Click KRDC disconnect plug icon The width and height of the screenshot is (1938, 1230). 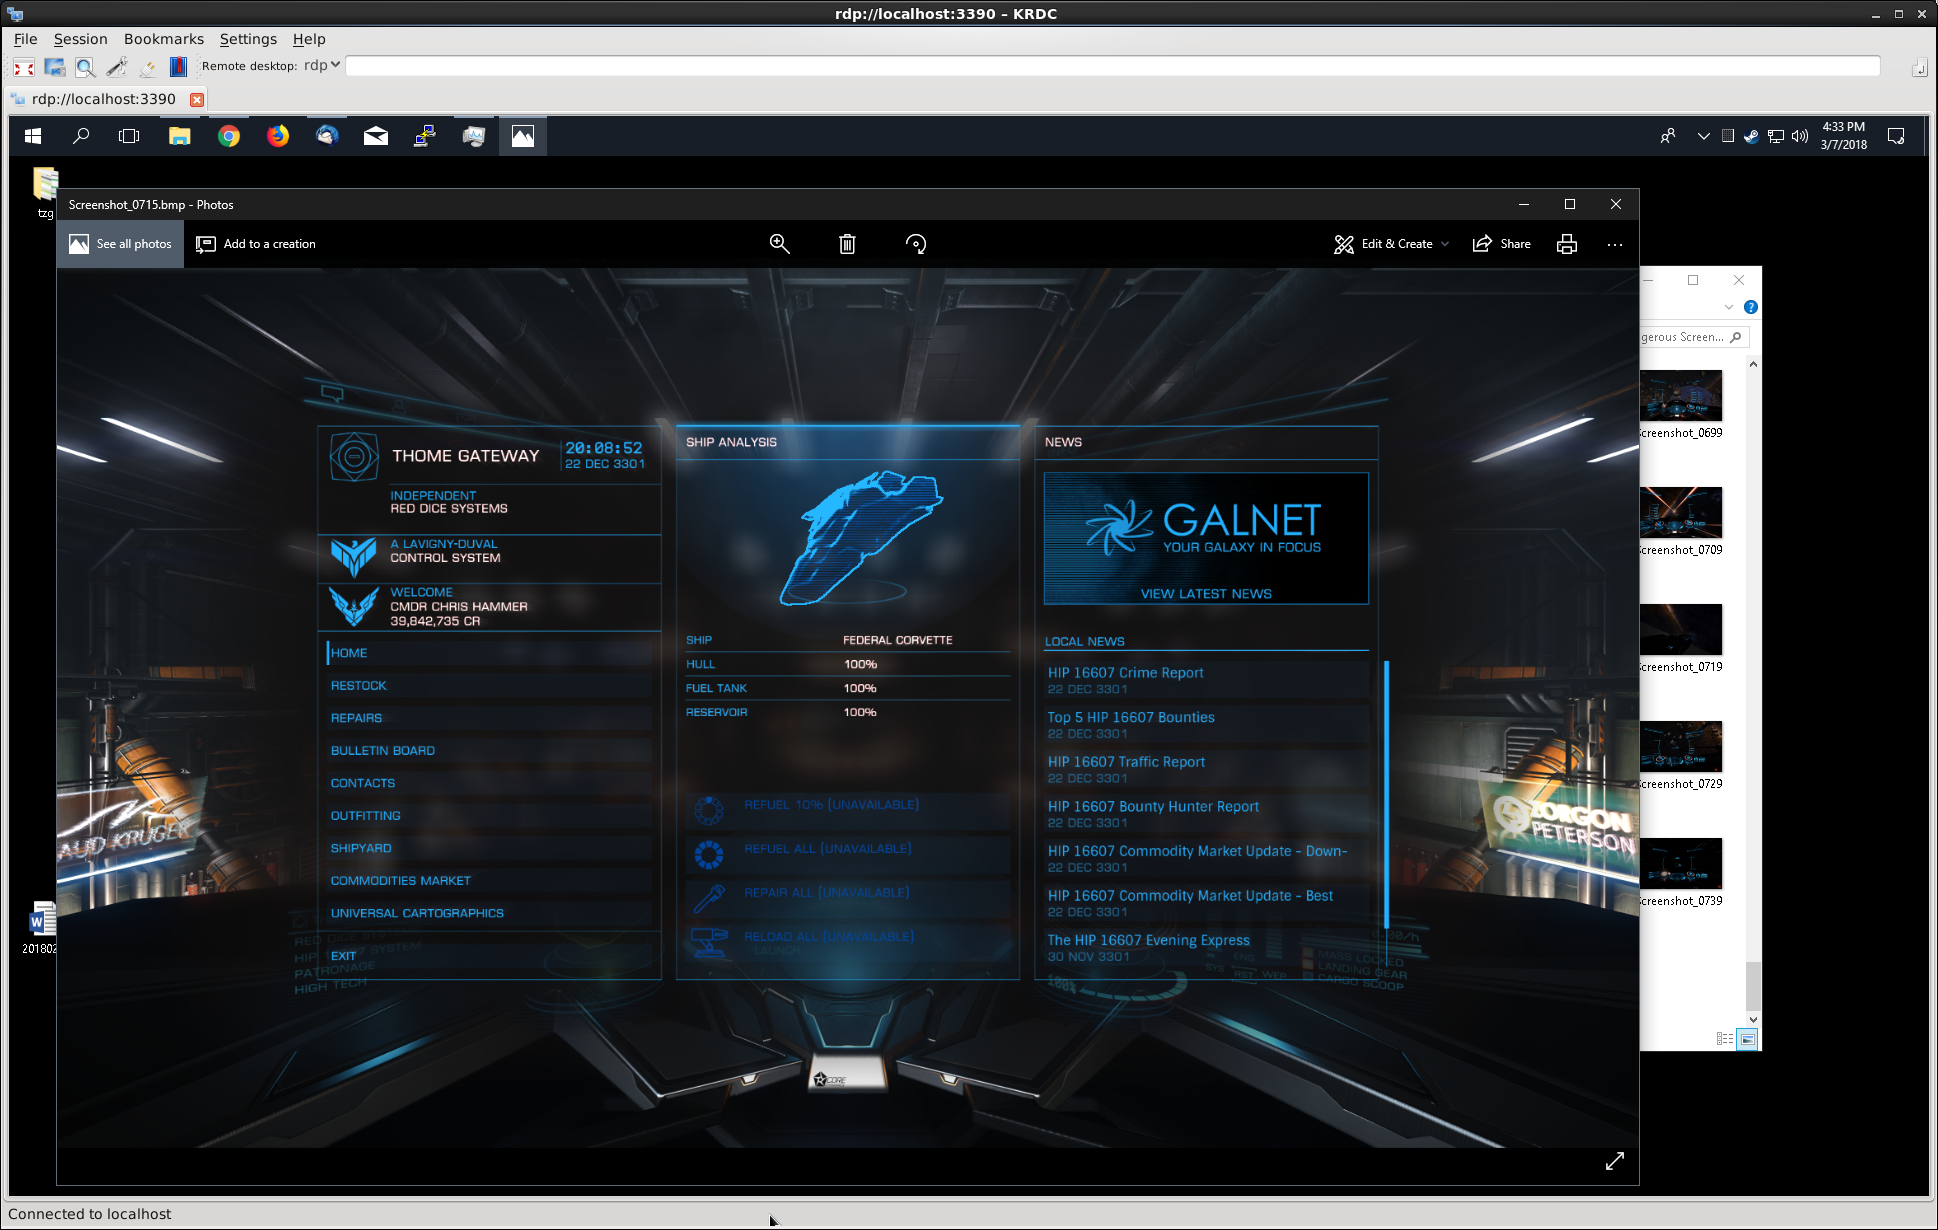[x=148, y=67]
